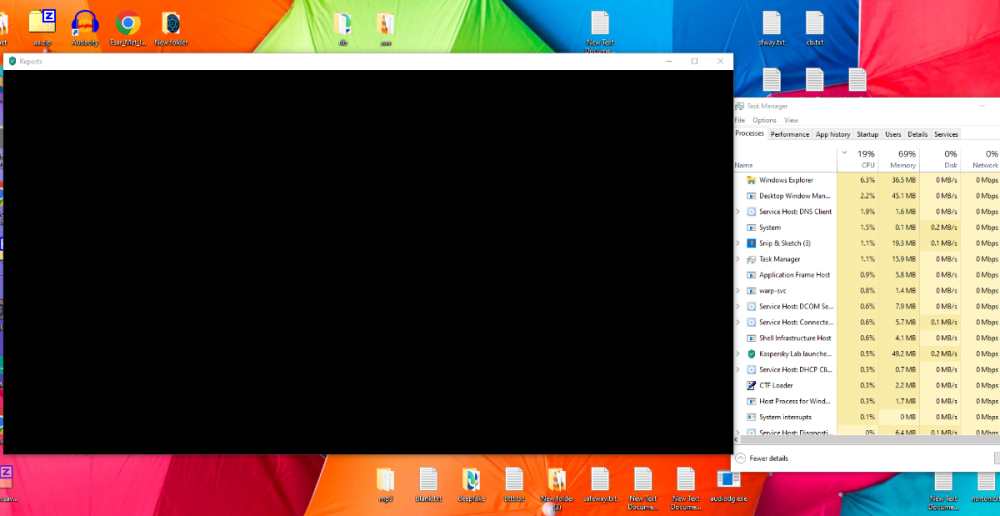Click 49.2 MB memory value for Kaspersky
The image size is (1000, 516).
(x=904, y=353)
